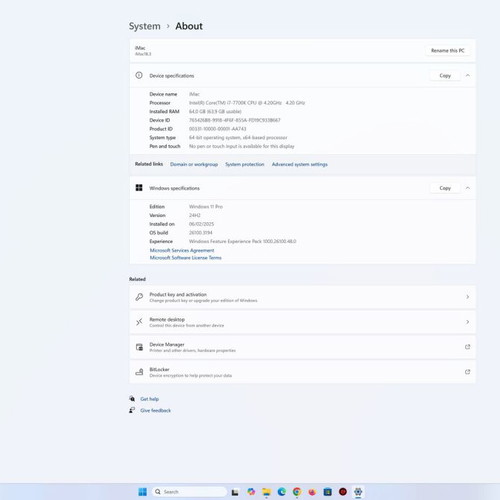Open File Explorer from the taskbar
The width and height of the screenshot is (500, 500).
[x=266, y=492]
